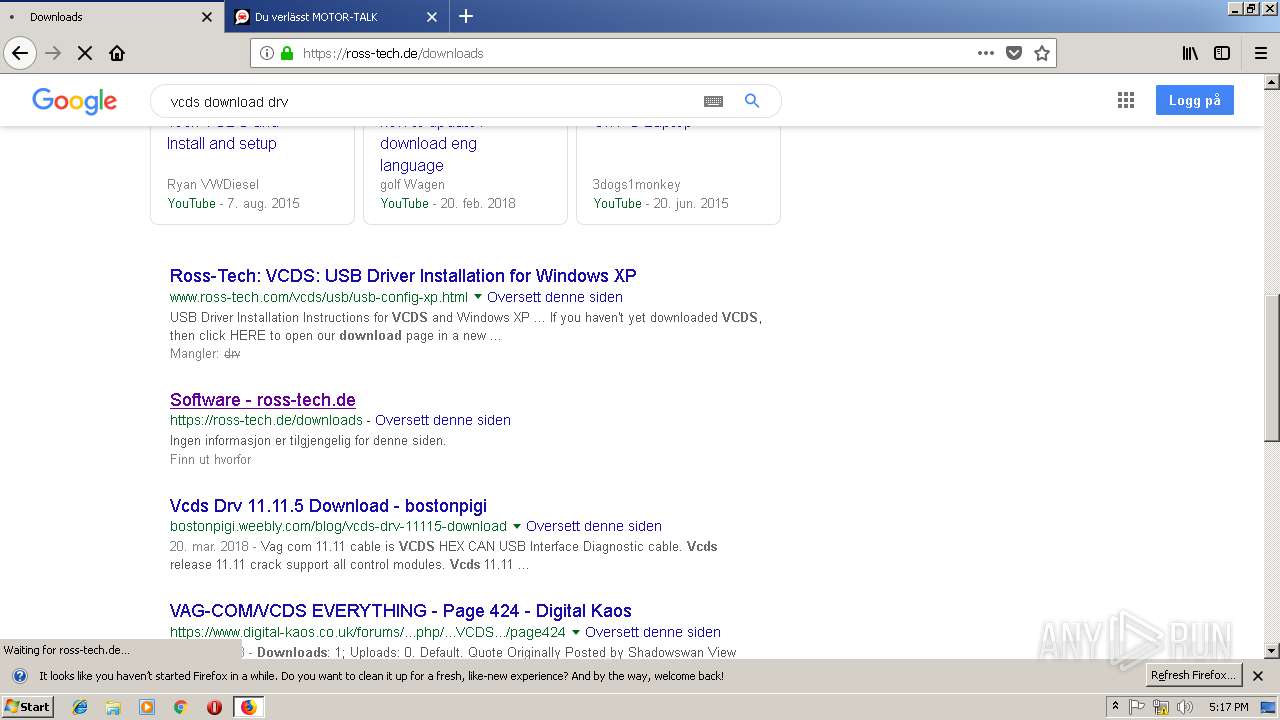
Task: Dismiss the Firefox refresh notification bar
Action: pyautogui.click(x=1258, y=676)
